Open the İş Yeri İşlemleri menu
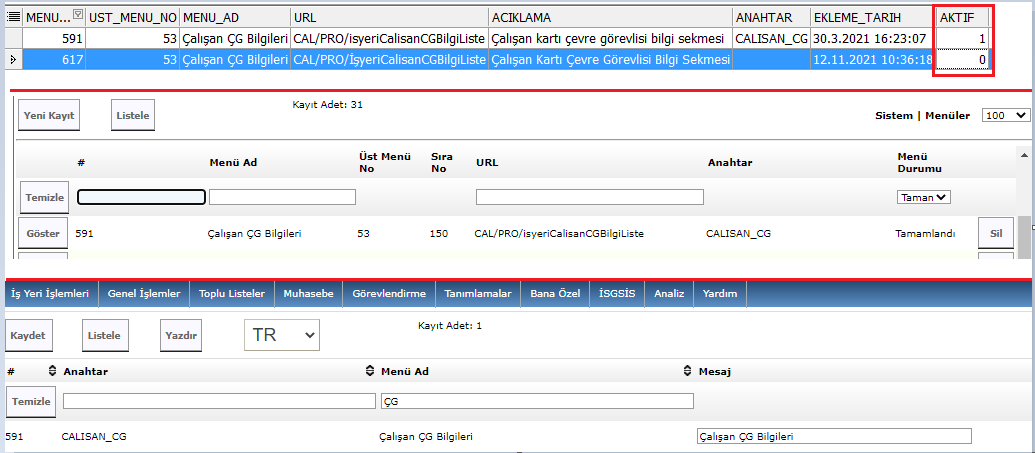 point(50,293)
